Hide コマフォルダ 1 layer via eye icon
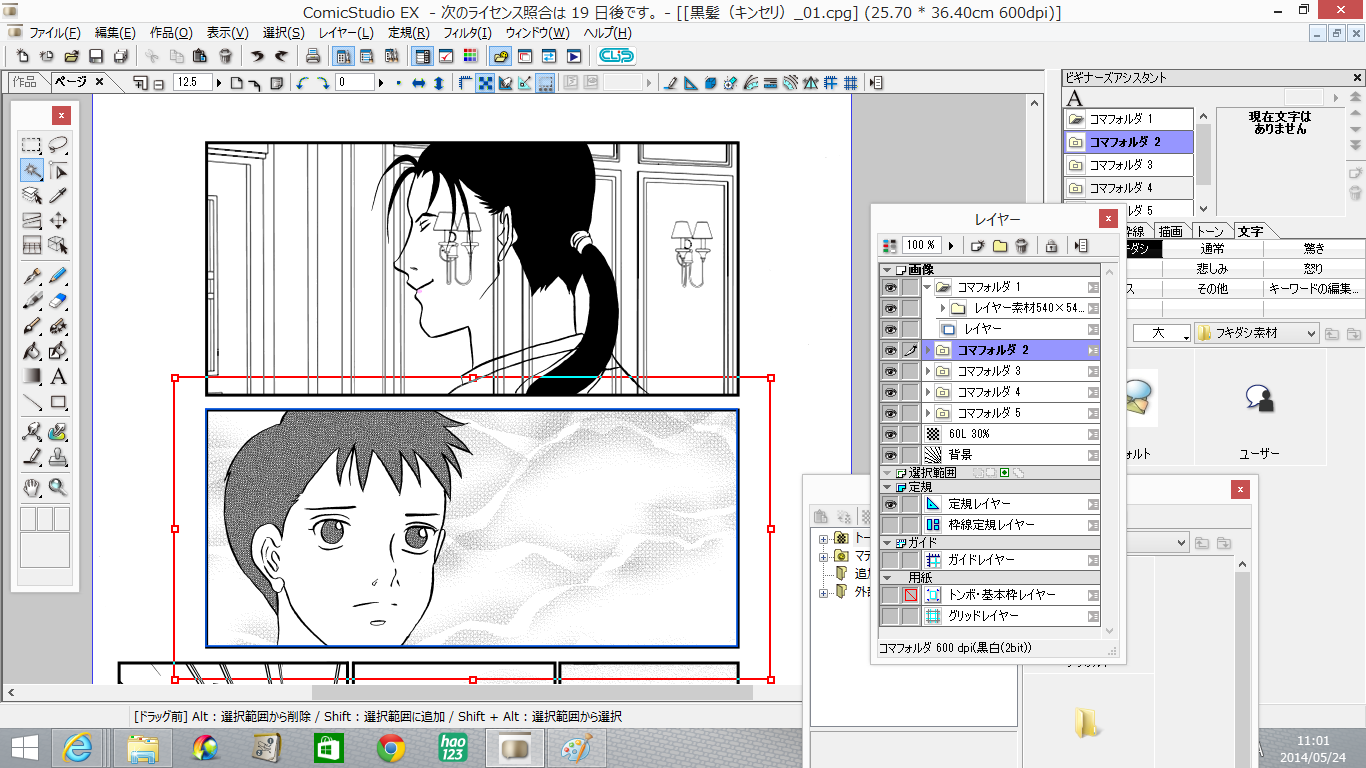The image size is (1366, 768). pyautogui.click(x=890, y=287)
